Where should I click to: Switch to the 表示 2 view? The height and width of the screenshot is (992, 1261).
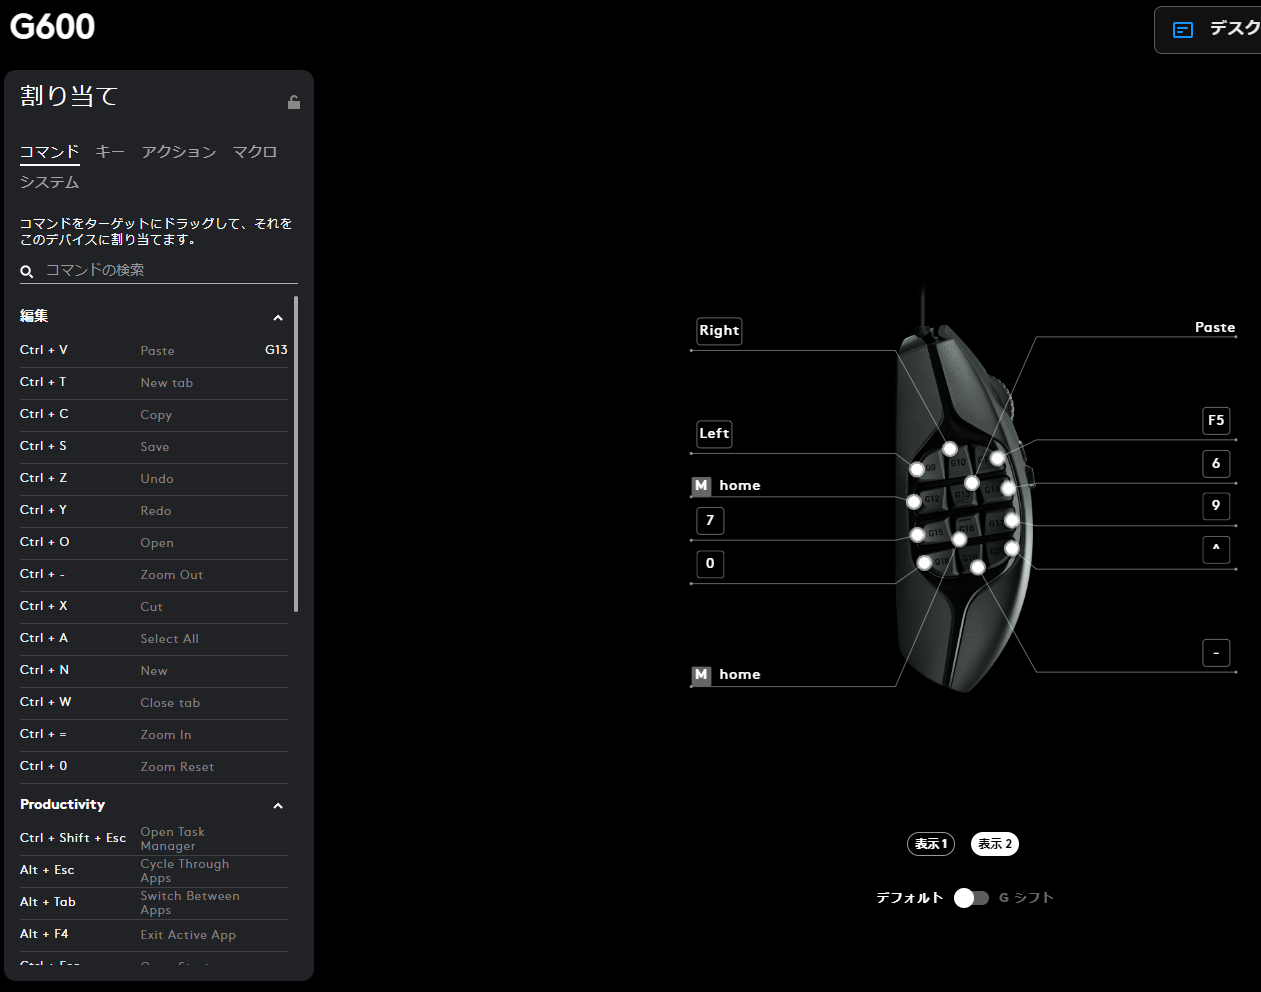tap(995, 844)
